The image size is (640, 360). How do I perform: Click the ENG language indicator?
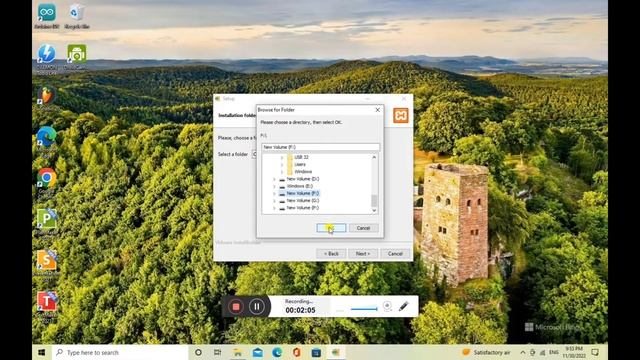coord(554,352)
